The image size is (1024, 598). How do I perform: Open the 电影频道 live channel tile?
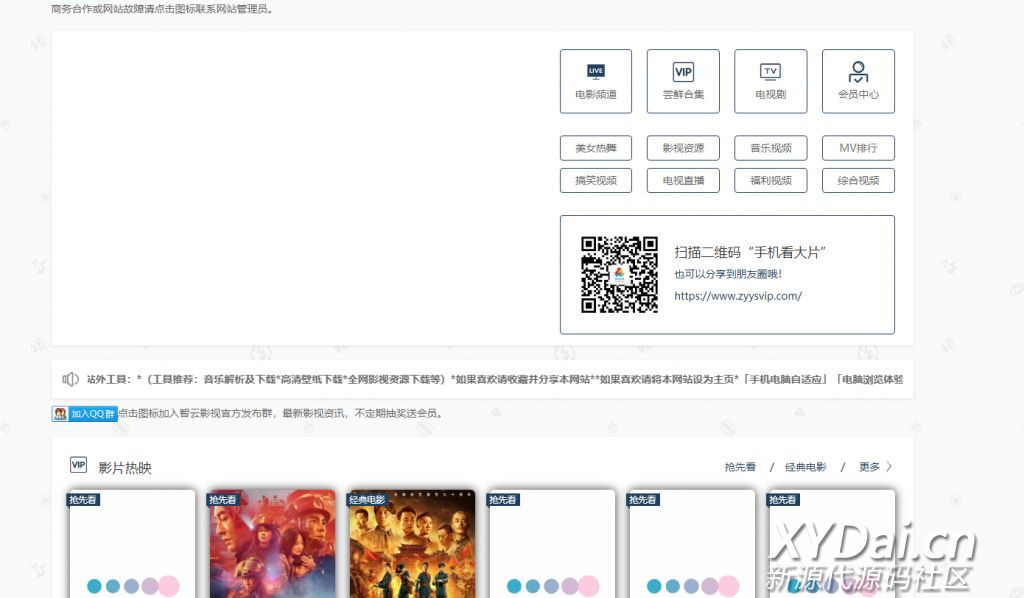pos(596,82)
